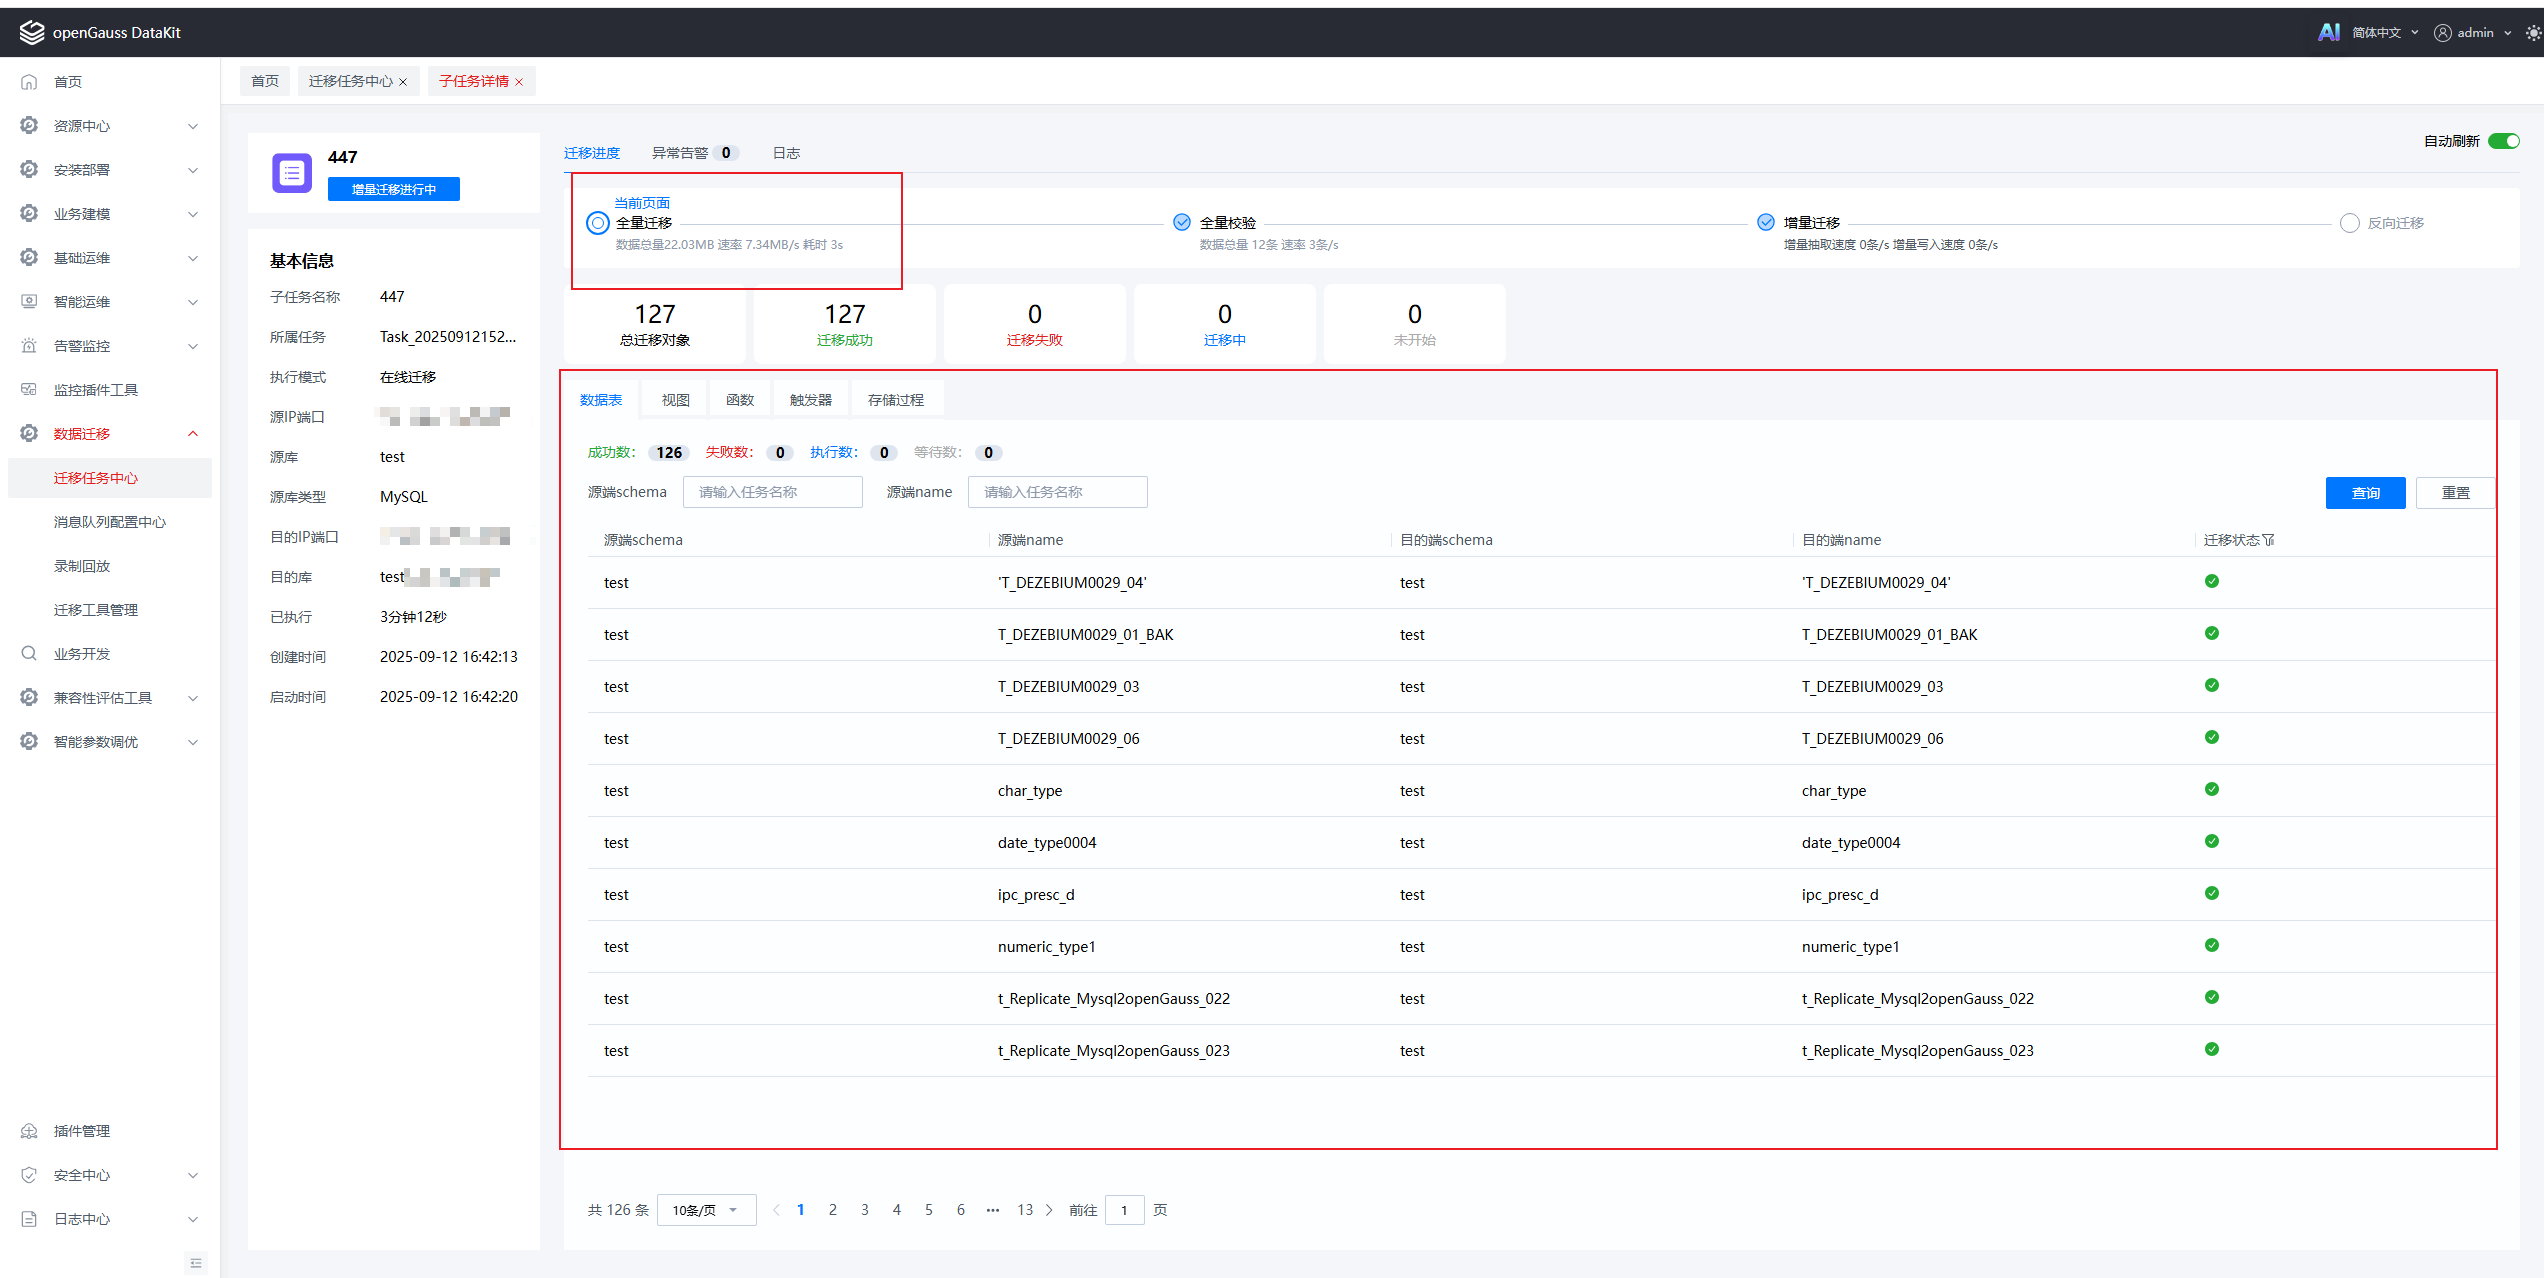Select the 反向迁移 step circle
This screenshot has height=1278, width=2544.
pyautogui.click(x=2349, y=223)
